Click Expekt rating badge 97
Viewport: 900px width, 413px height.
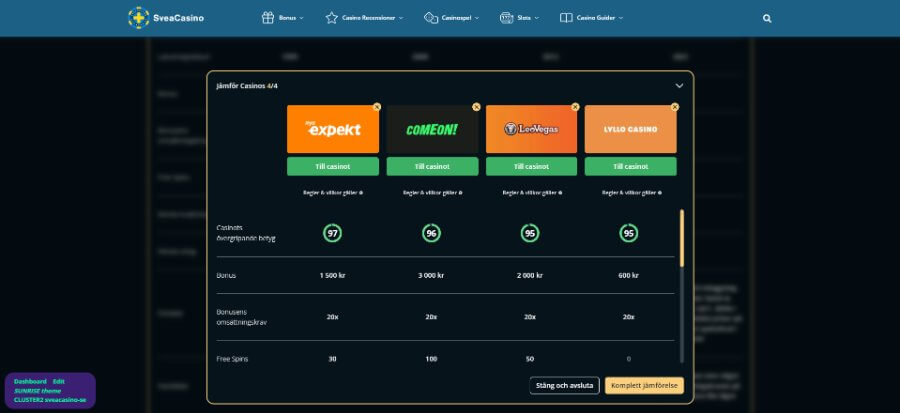332,233
